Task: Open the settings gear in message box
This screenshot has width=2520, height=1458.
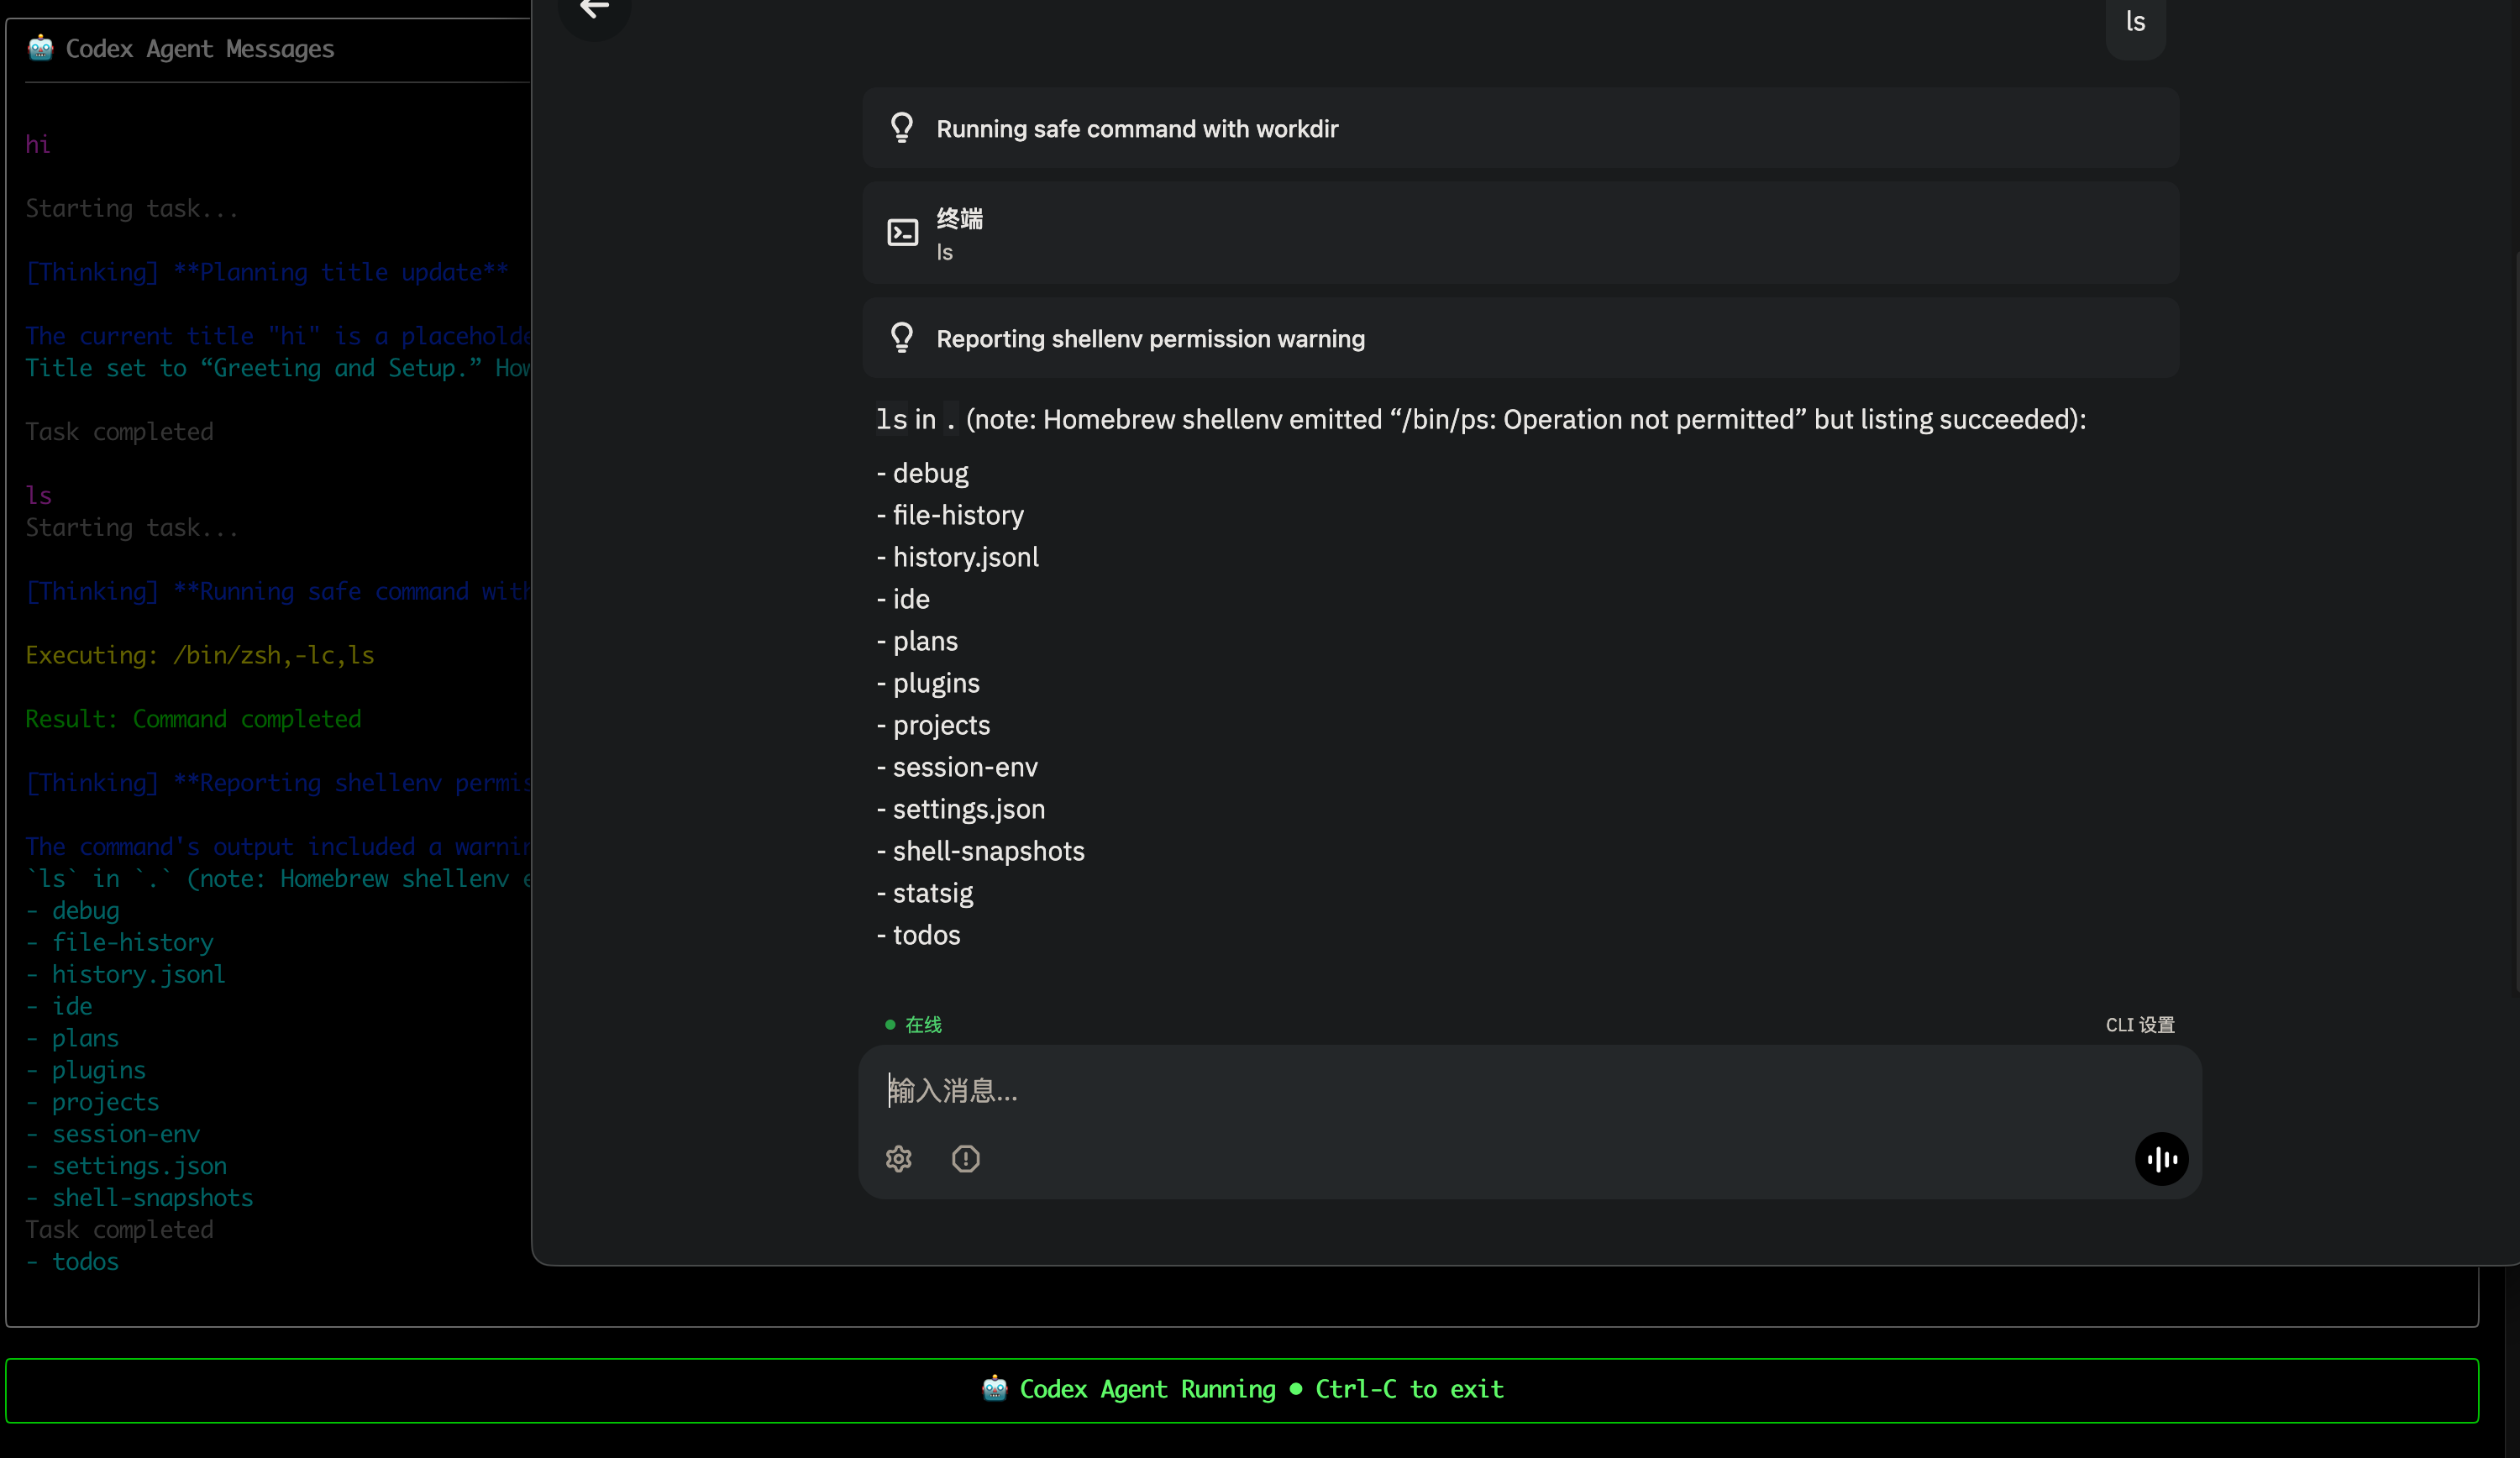Action: [898, 1159]
